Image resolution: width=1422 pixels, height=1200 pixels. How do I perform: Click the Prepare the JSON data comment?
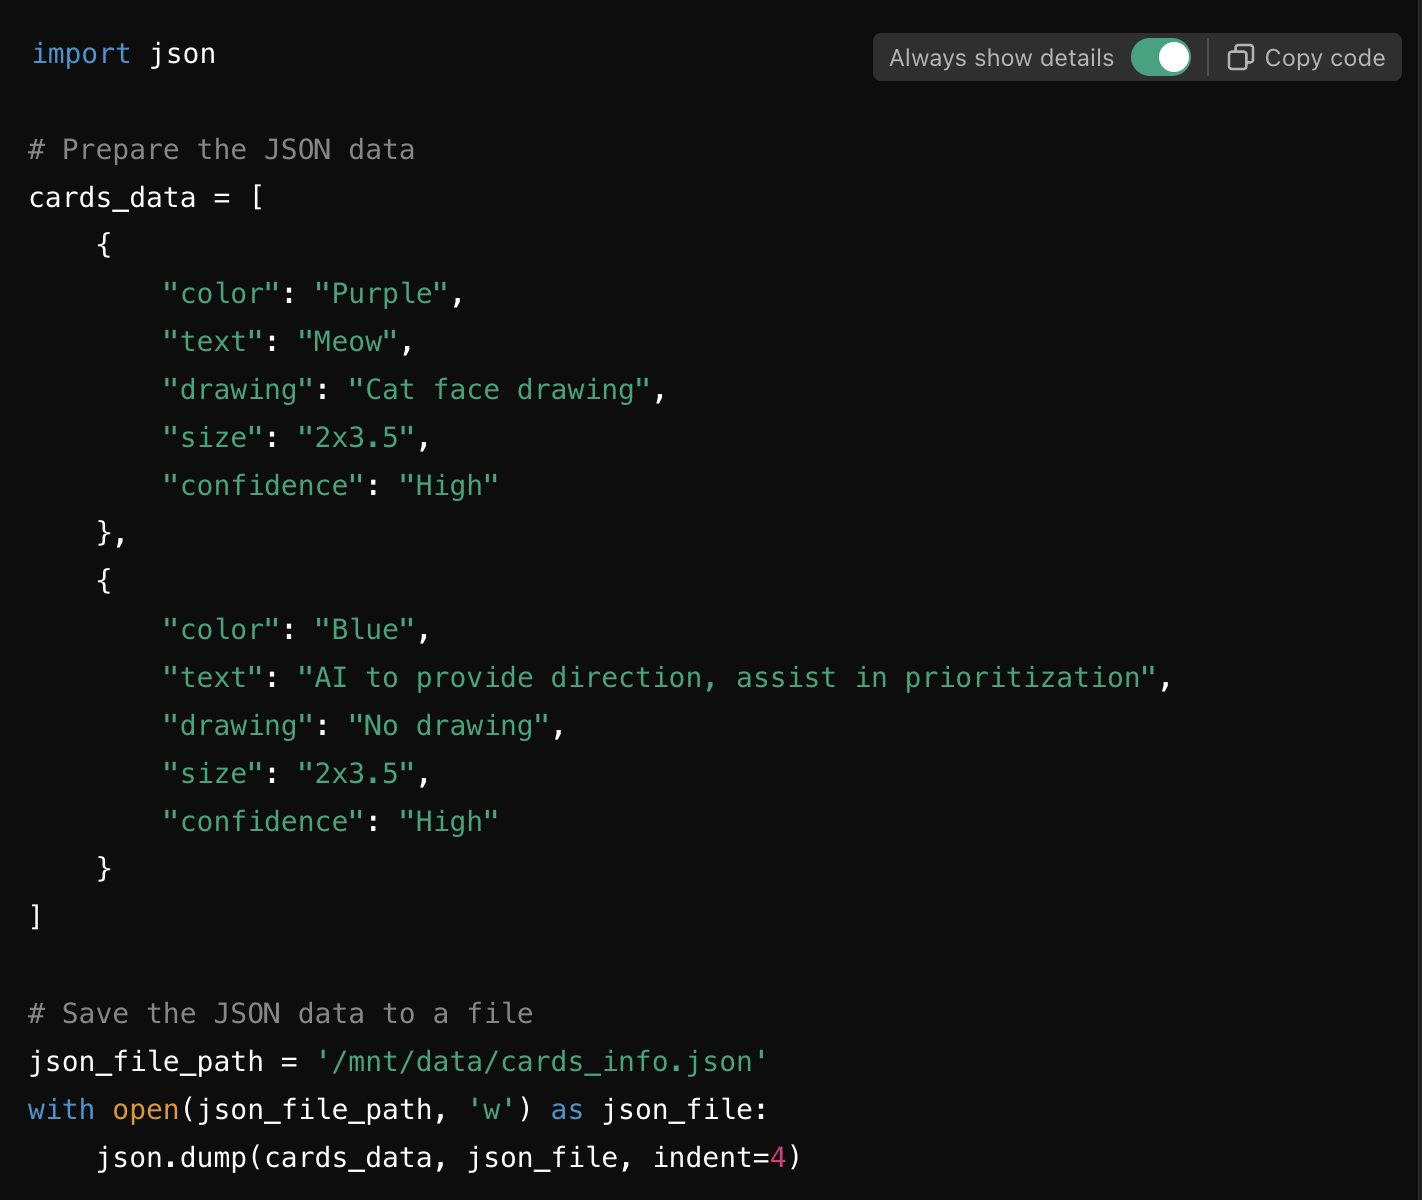(x=220, y=149)
